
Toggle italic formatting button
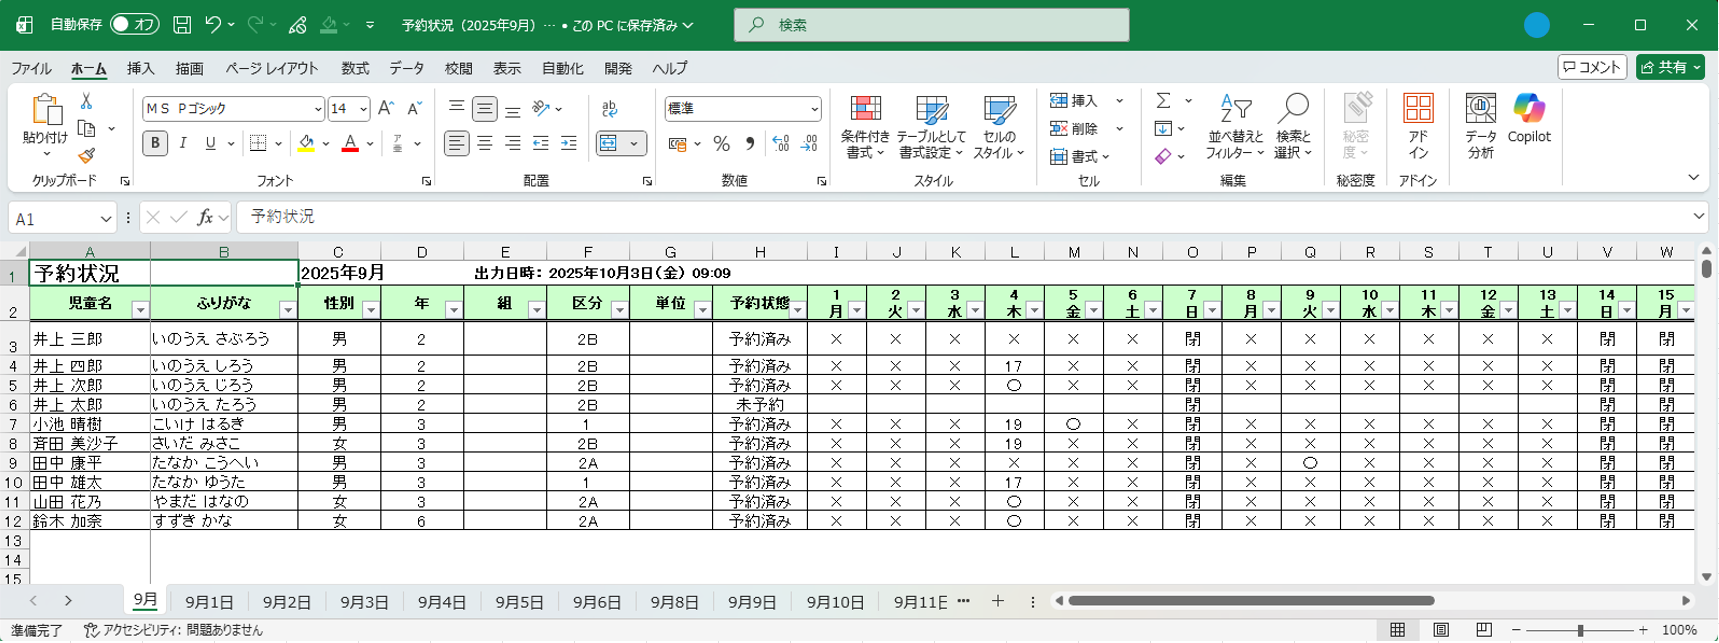tap(183, 144)
